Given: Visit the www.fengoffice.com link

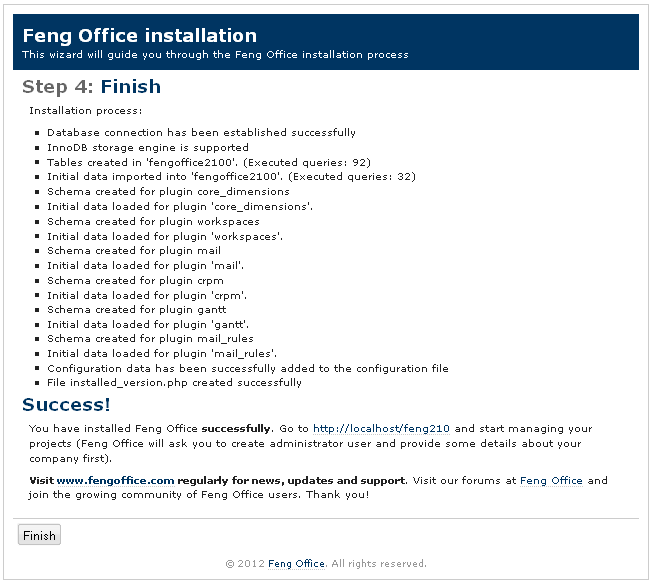Looking at the screenshot, I should [x=115, y=481].
